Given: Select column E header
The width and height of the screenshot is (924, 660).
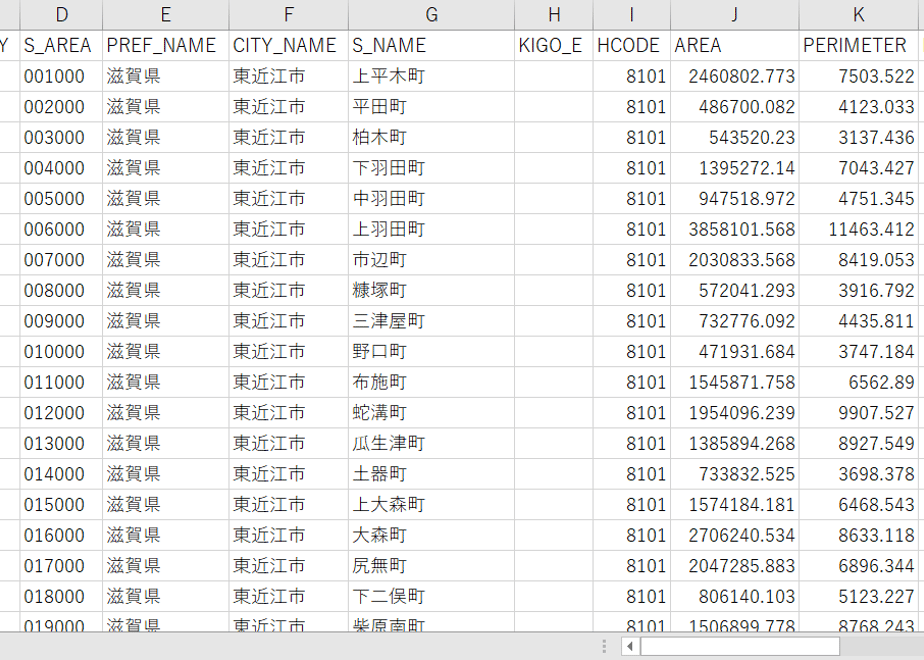Looking at the screenshot, I should 166,15.
